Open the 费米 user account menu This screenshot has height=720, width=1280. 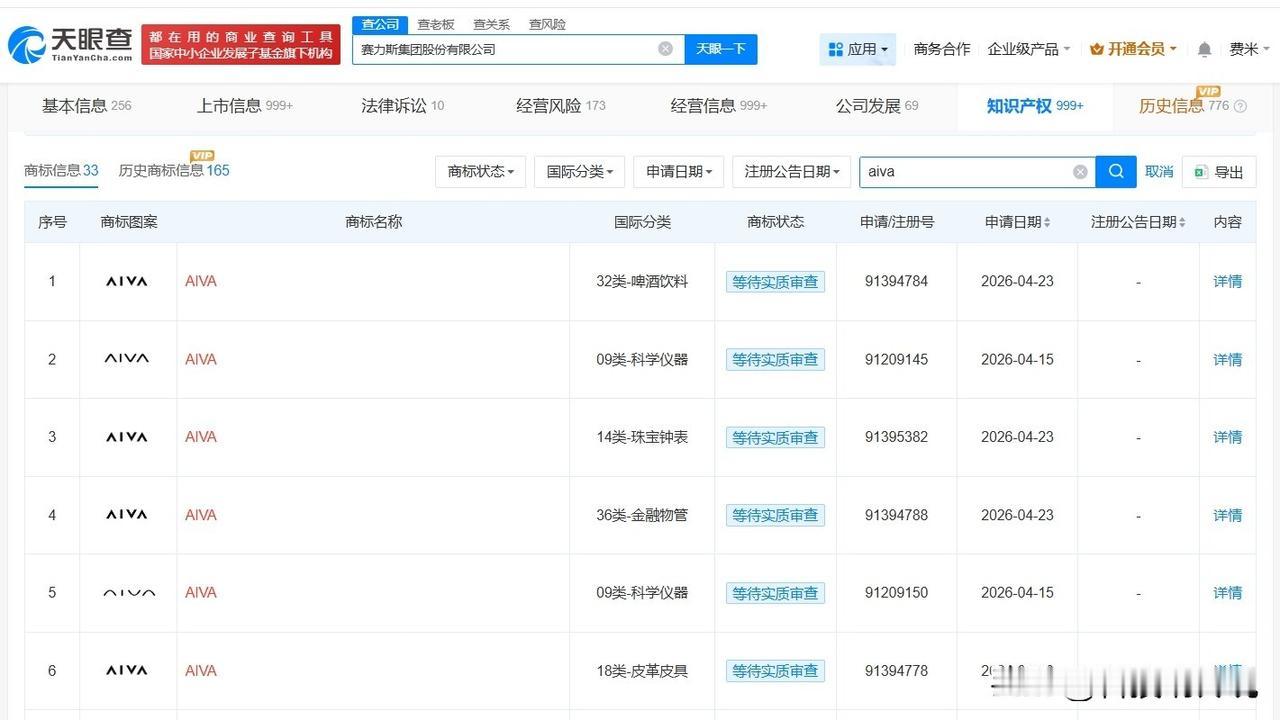pos(1249,49)
